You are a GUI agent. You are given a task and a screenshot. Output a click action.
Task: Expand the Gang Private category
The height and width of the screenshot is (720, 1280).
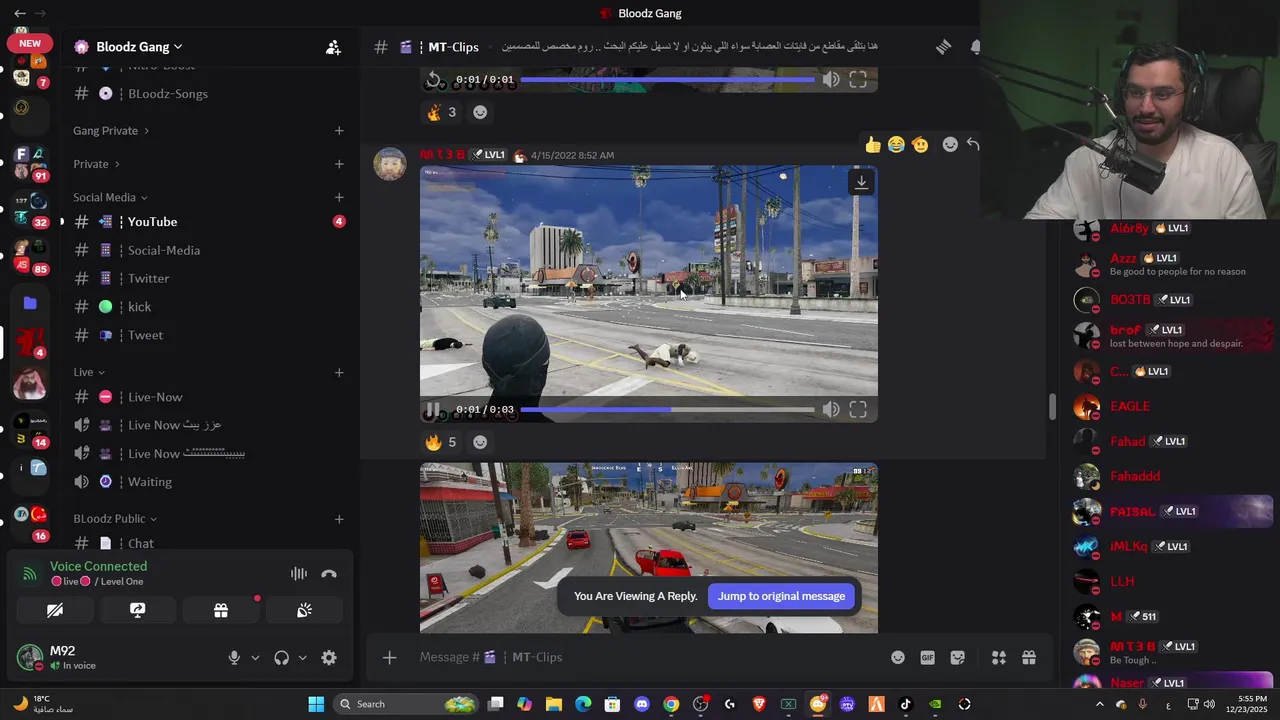point(111,131)
